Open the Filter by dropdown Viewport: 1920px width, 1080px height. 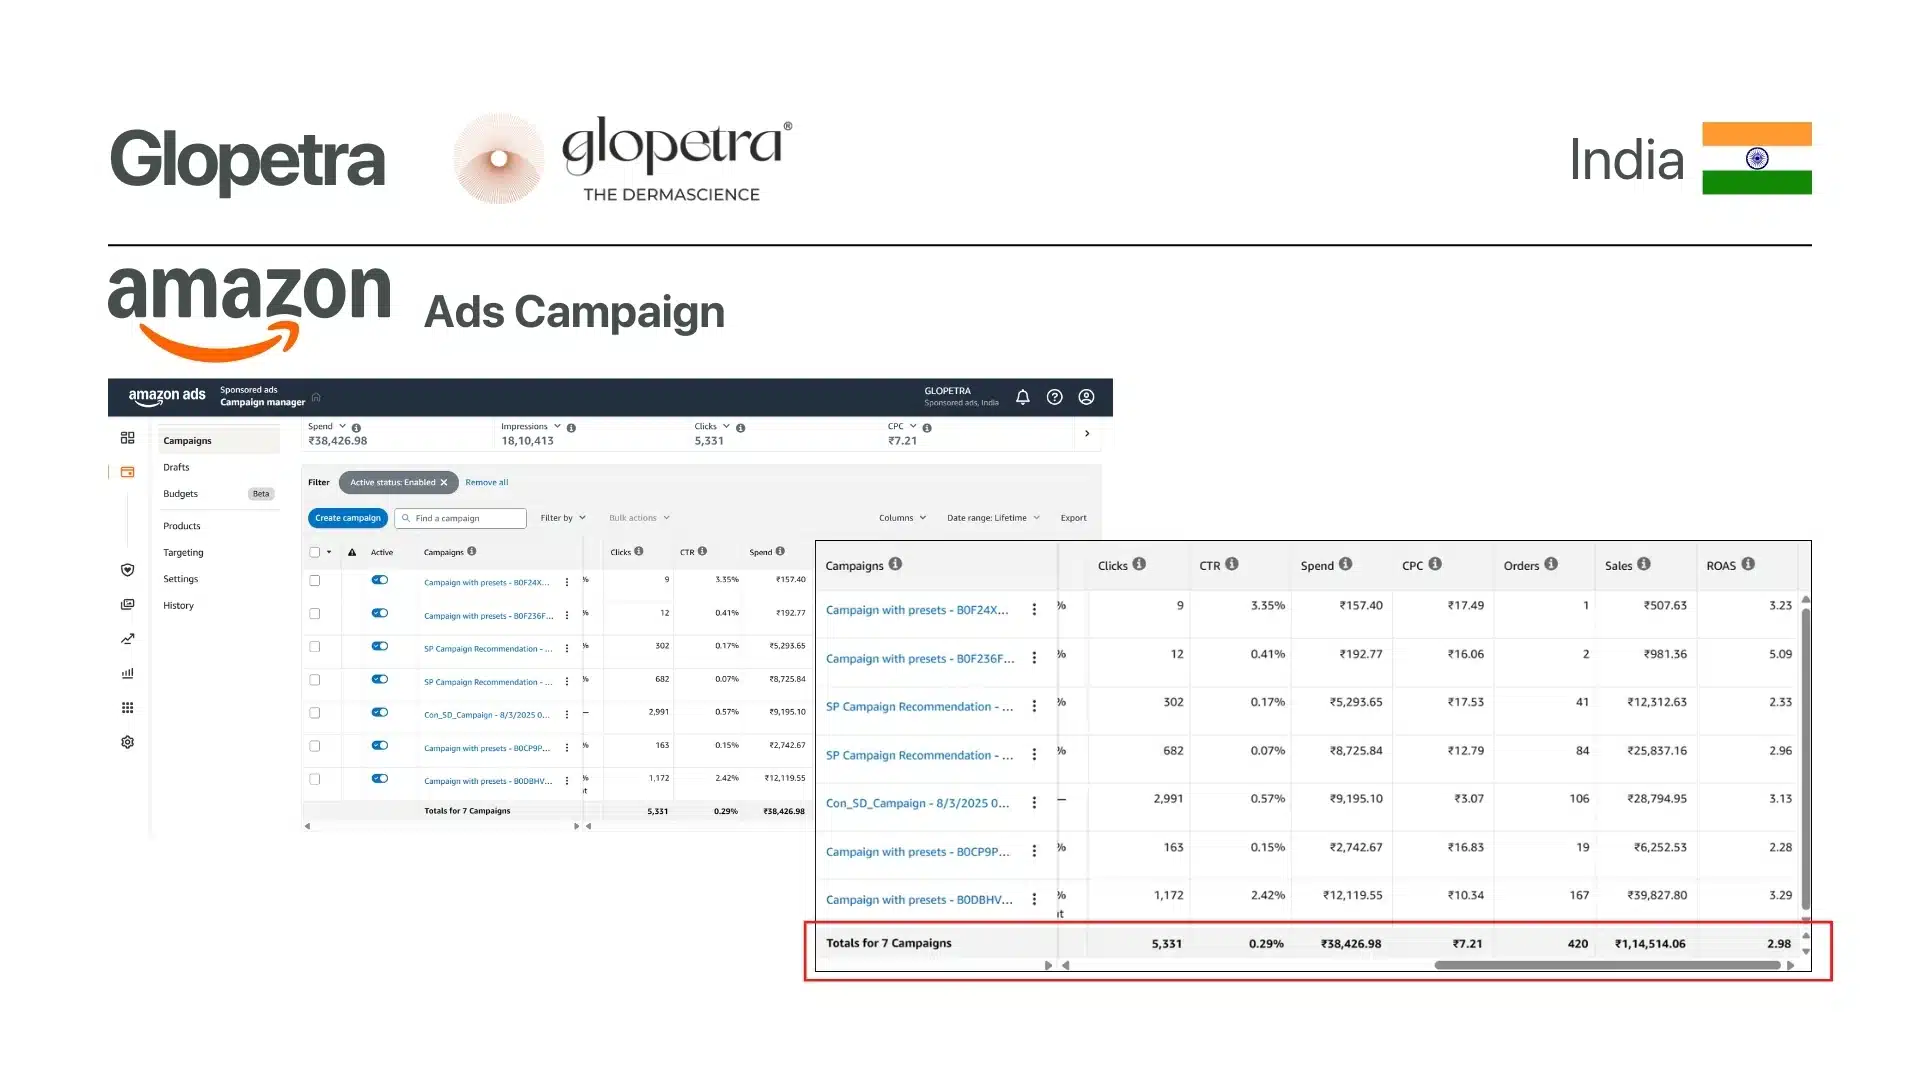pyautogui.click(x=563, y=518)
